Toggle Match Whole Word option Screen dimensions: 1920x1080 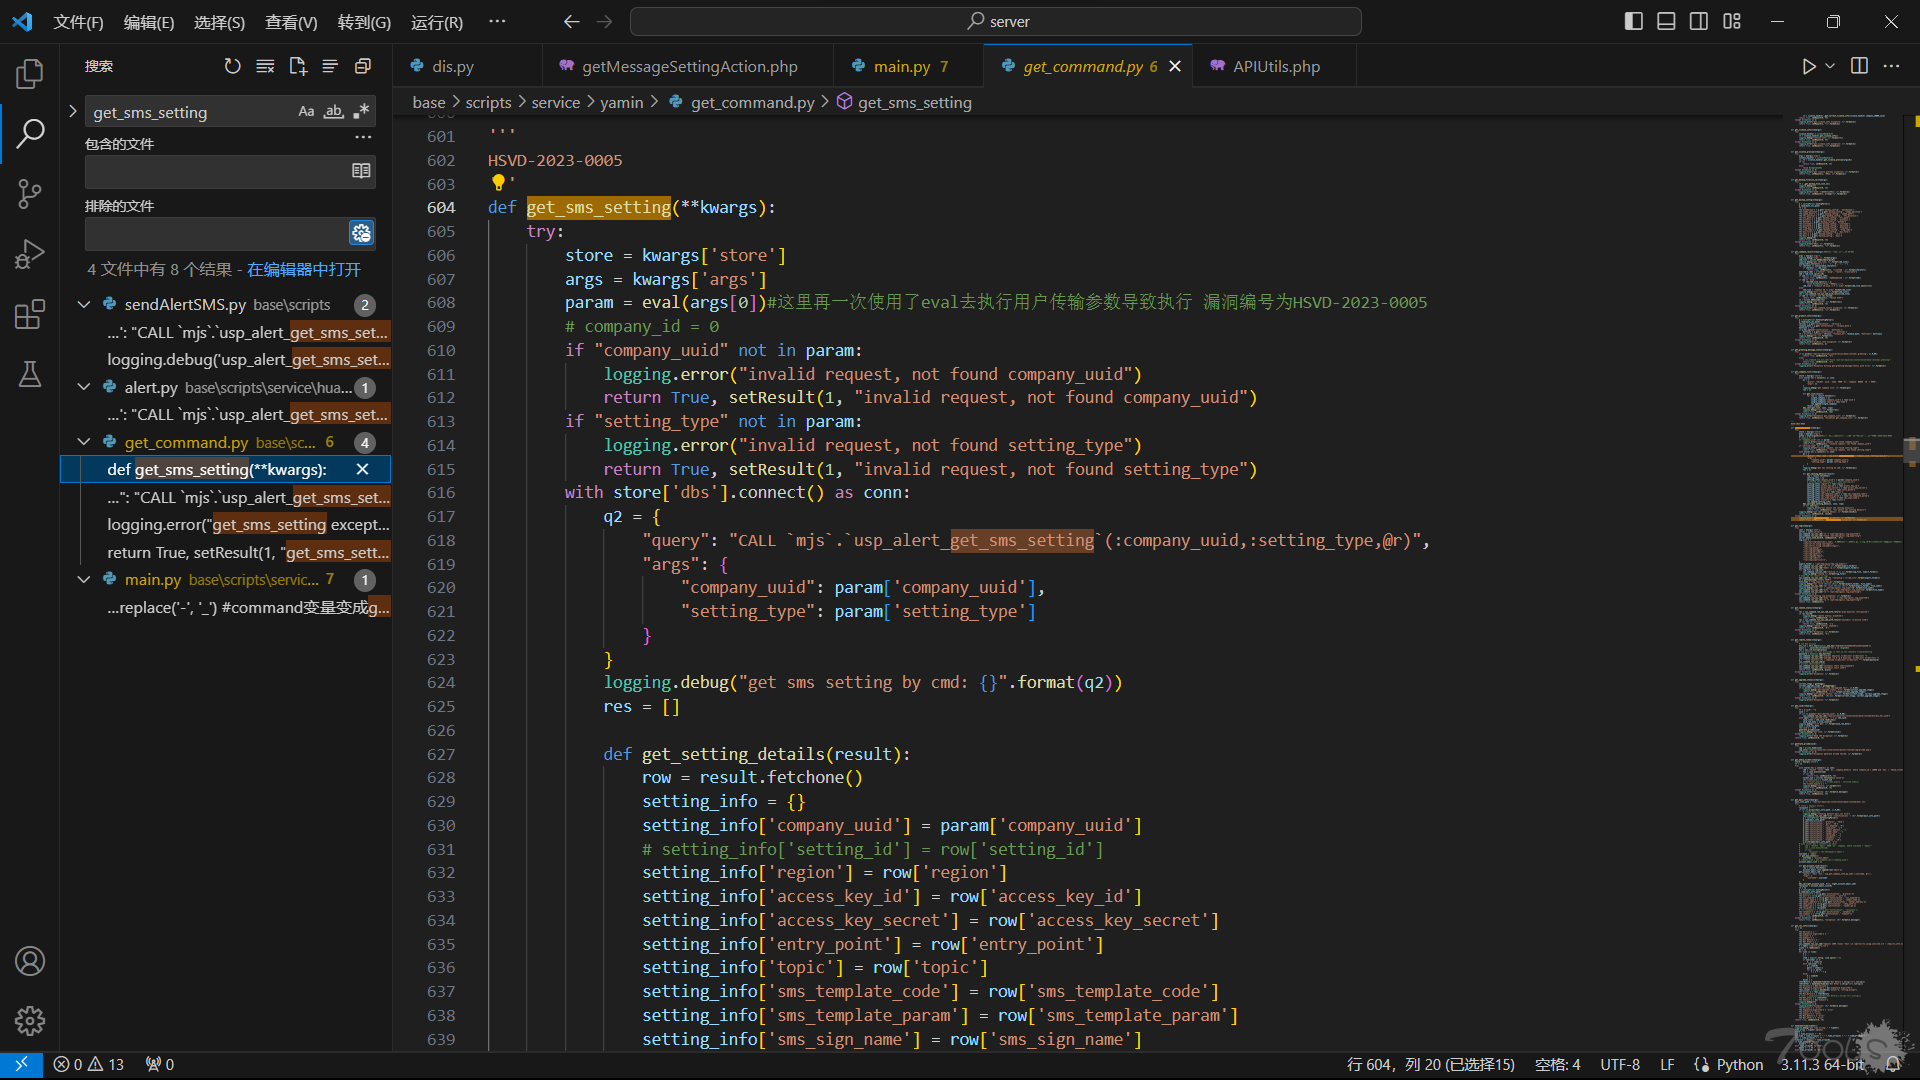point(334,111)
